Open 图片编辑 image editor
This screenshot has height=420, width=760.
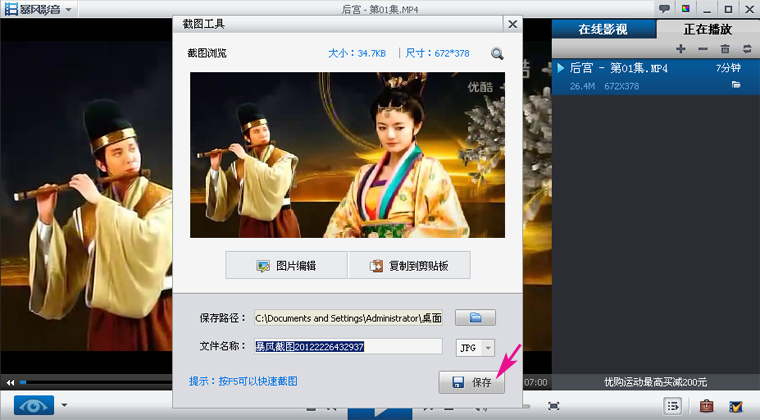pos(286,265)
